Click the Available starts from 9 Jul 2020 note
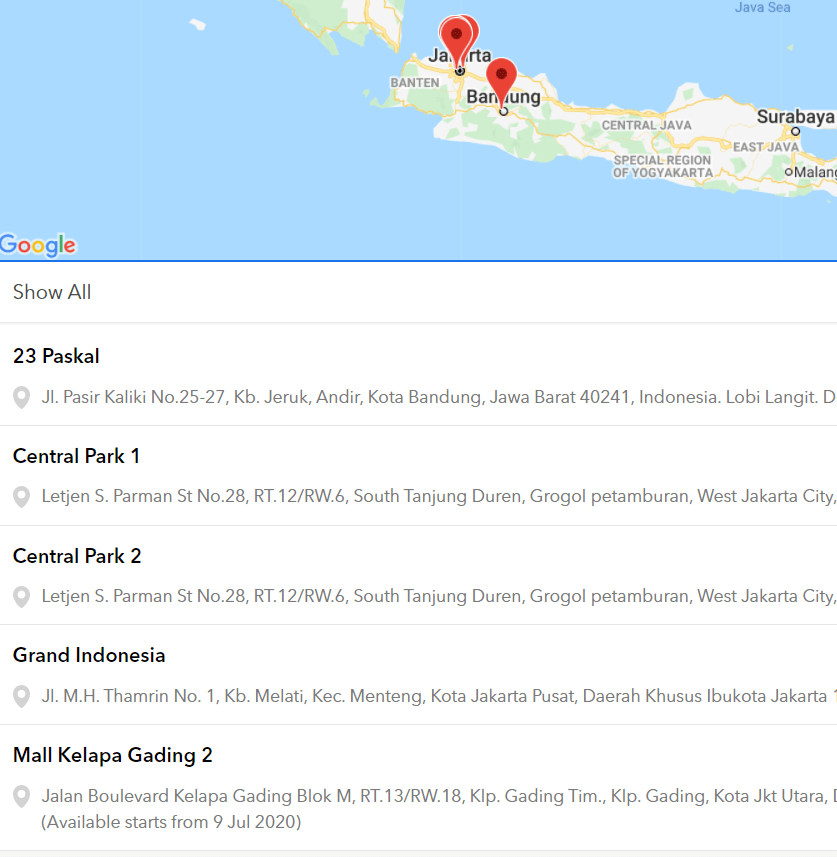 (171, 822)
